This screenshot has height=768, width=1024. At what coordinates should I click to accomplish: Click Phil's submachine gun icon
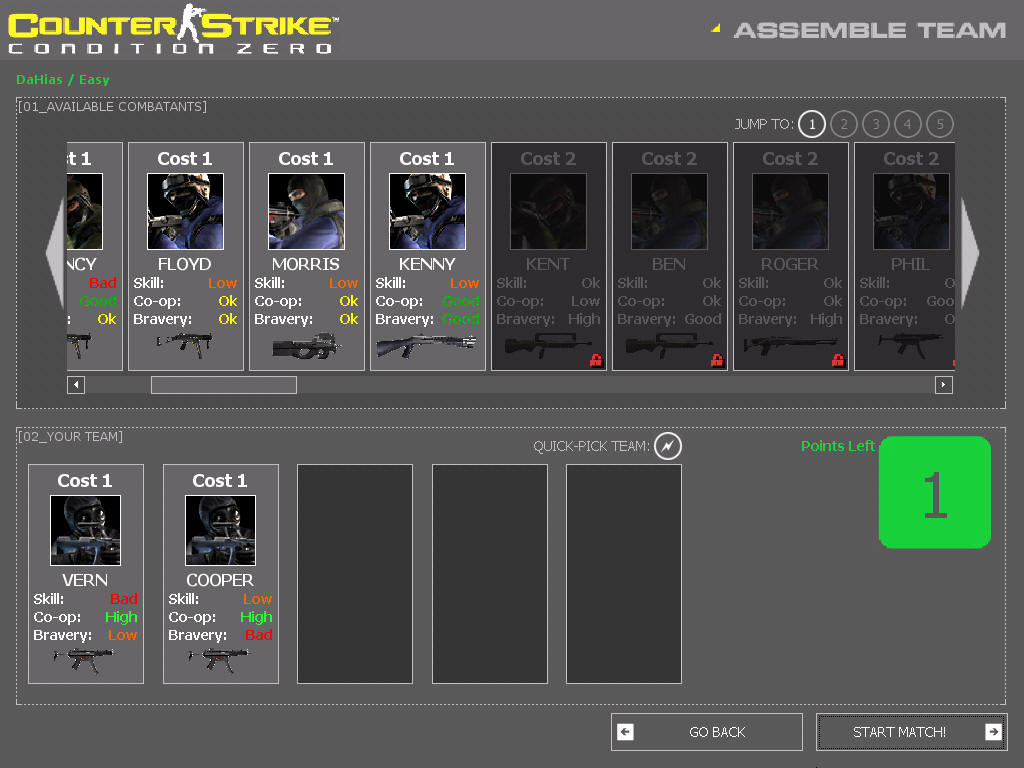tap(910, 344)
